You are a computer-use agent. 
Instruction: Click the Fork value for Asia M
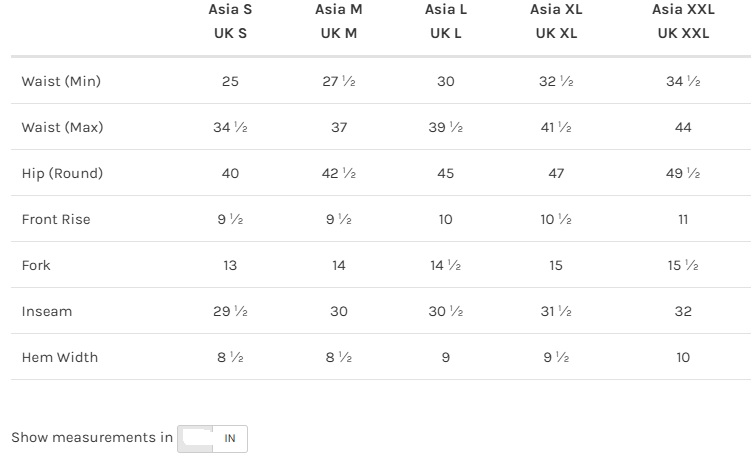338,265
